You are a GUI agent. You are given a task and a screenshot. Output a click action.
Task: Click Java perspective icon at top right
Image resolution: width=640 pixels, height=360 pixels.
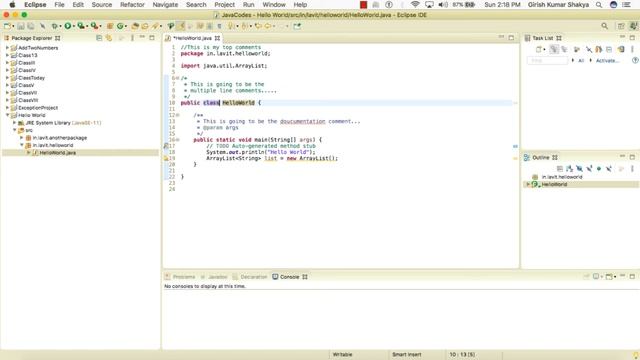click(633, 26)
